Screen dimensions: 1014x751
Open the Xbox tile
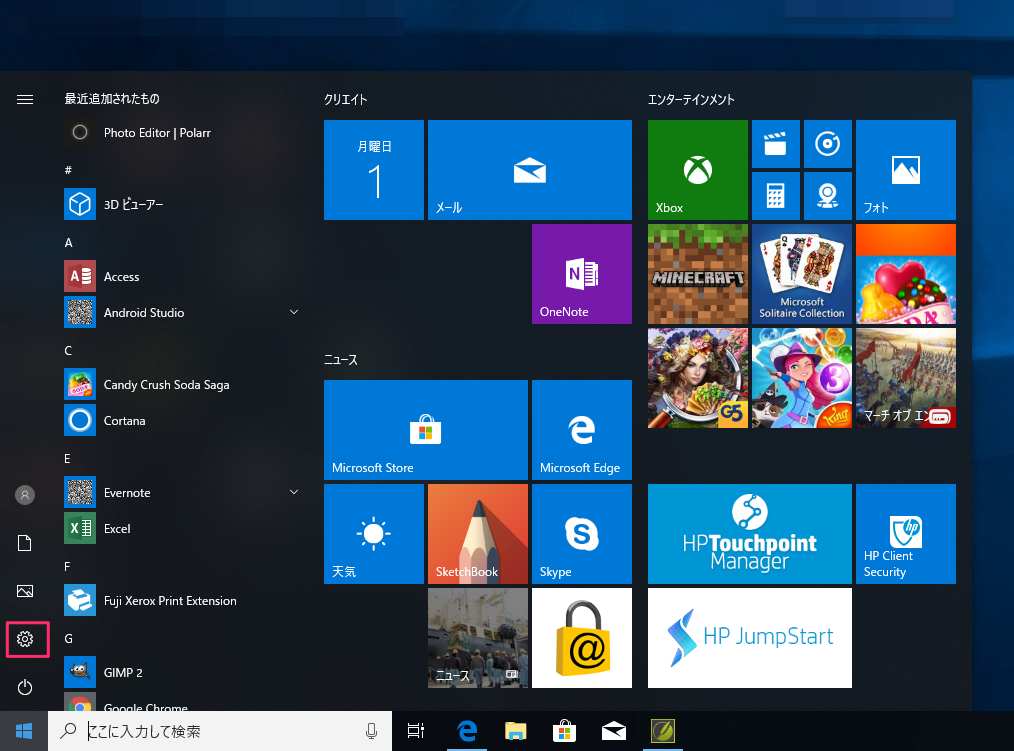[x=697, y=169]
